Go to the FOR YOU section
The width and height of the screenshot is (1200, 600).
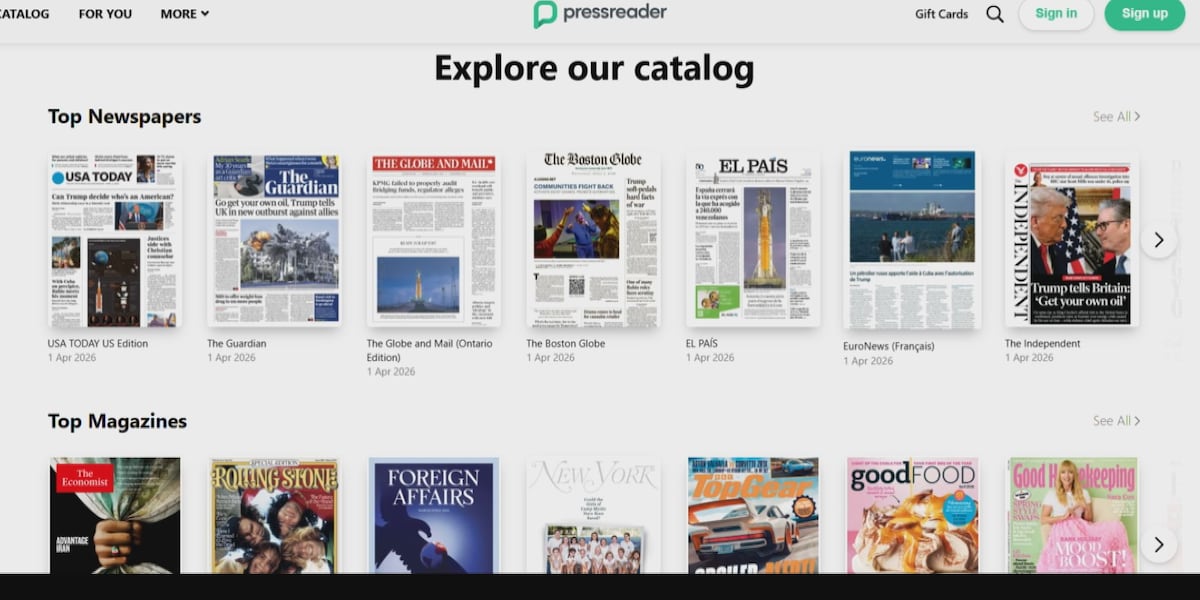(105, 14)
